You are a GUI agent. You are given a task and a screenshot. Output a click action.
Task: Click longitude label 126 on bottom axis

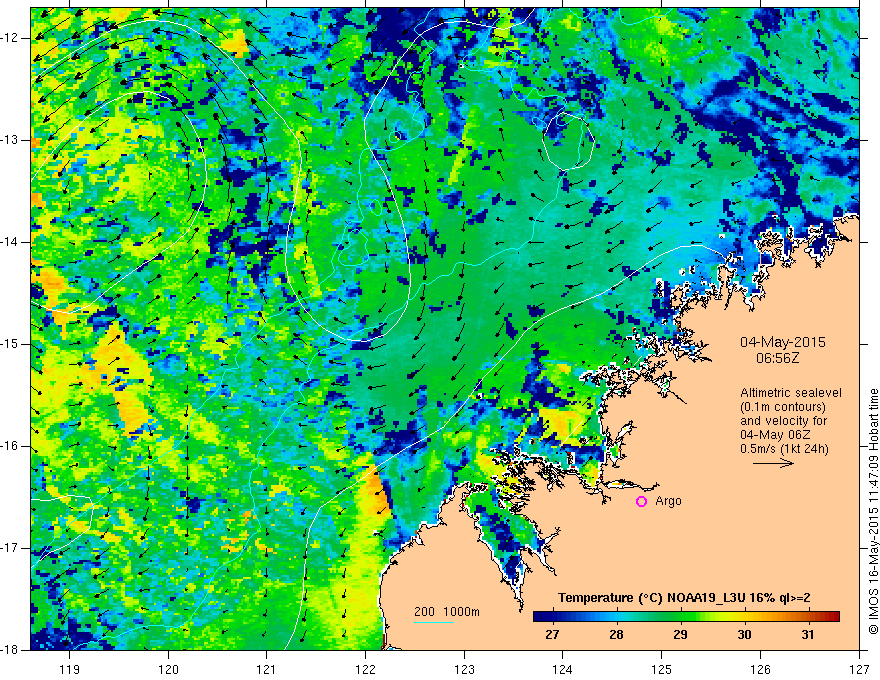pyautogui.click(x=760, y=669)
